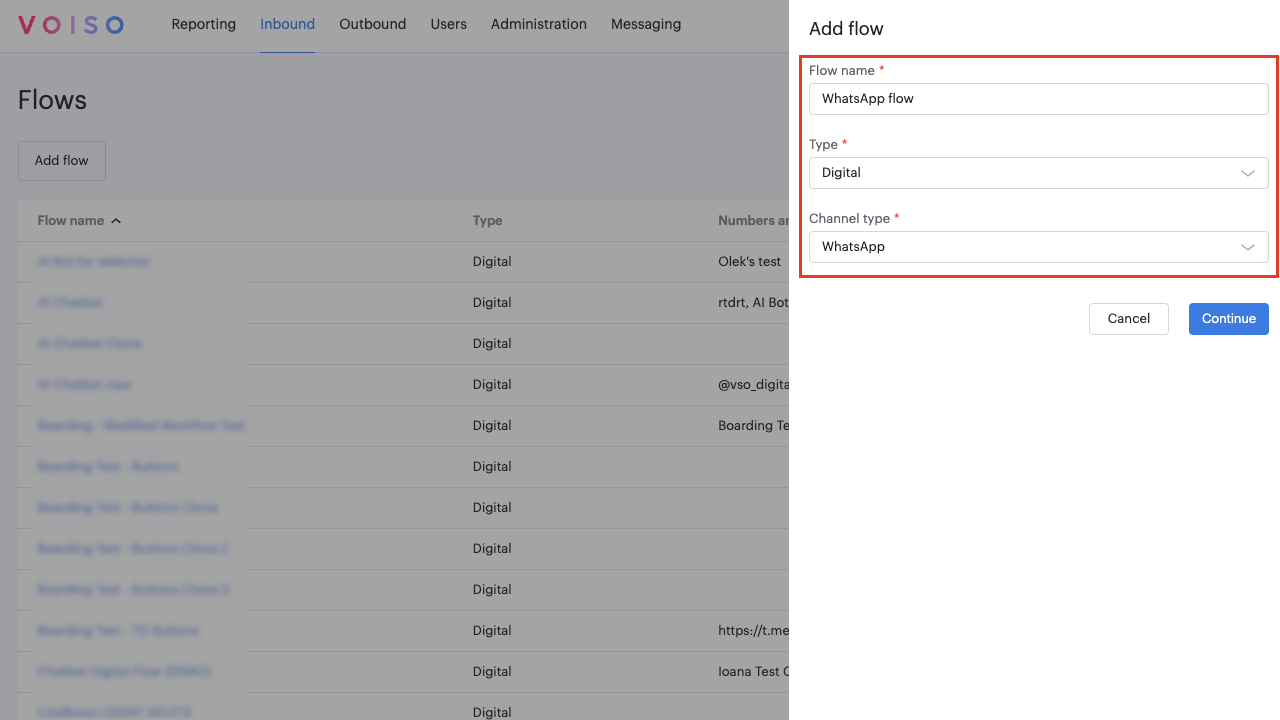
Task: Select the "https://t.me" cell
Action: [753, 631]
